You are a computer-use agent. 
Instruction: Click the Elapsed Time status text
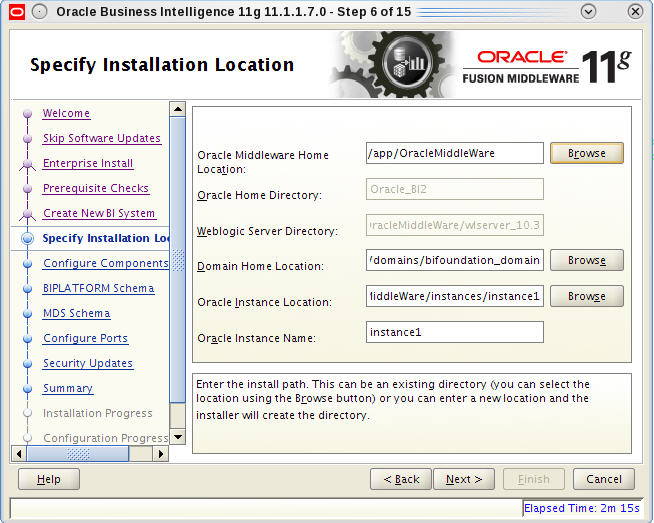point(581,508)
